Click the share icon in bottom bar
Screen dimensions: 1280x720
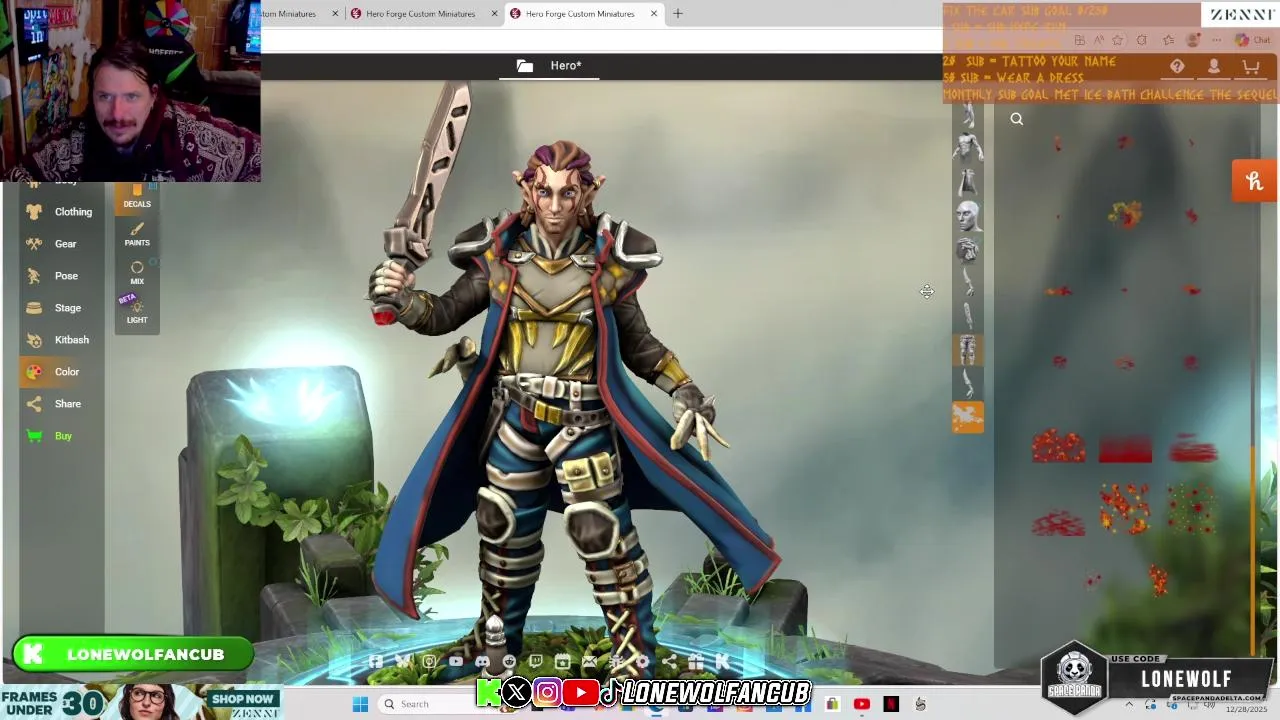(x=669, y=662)
